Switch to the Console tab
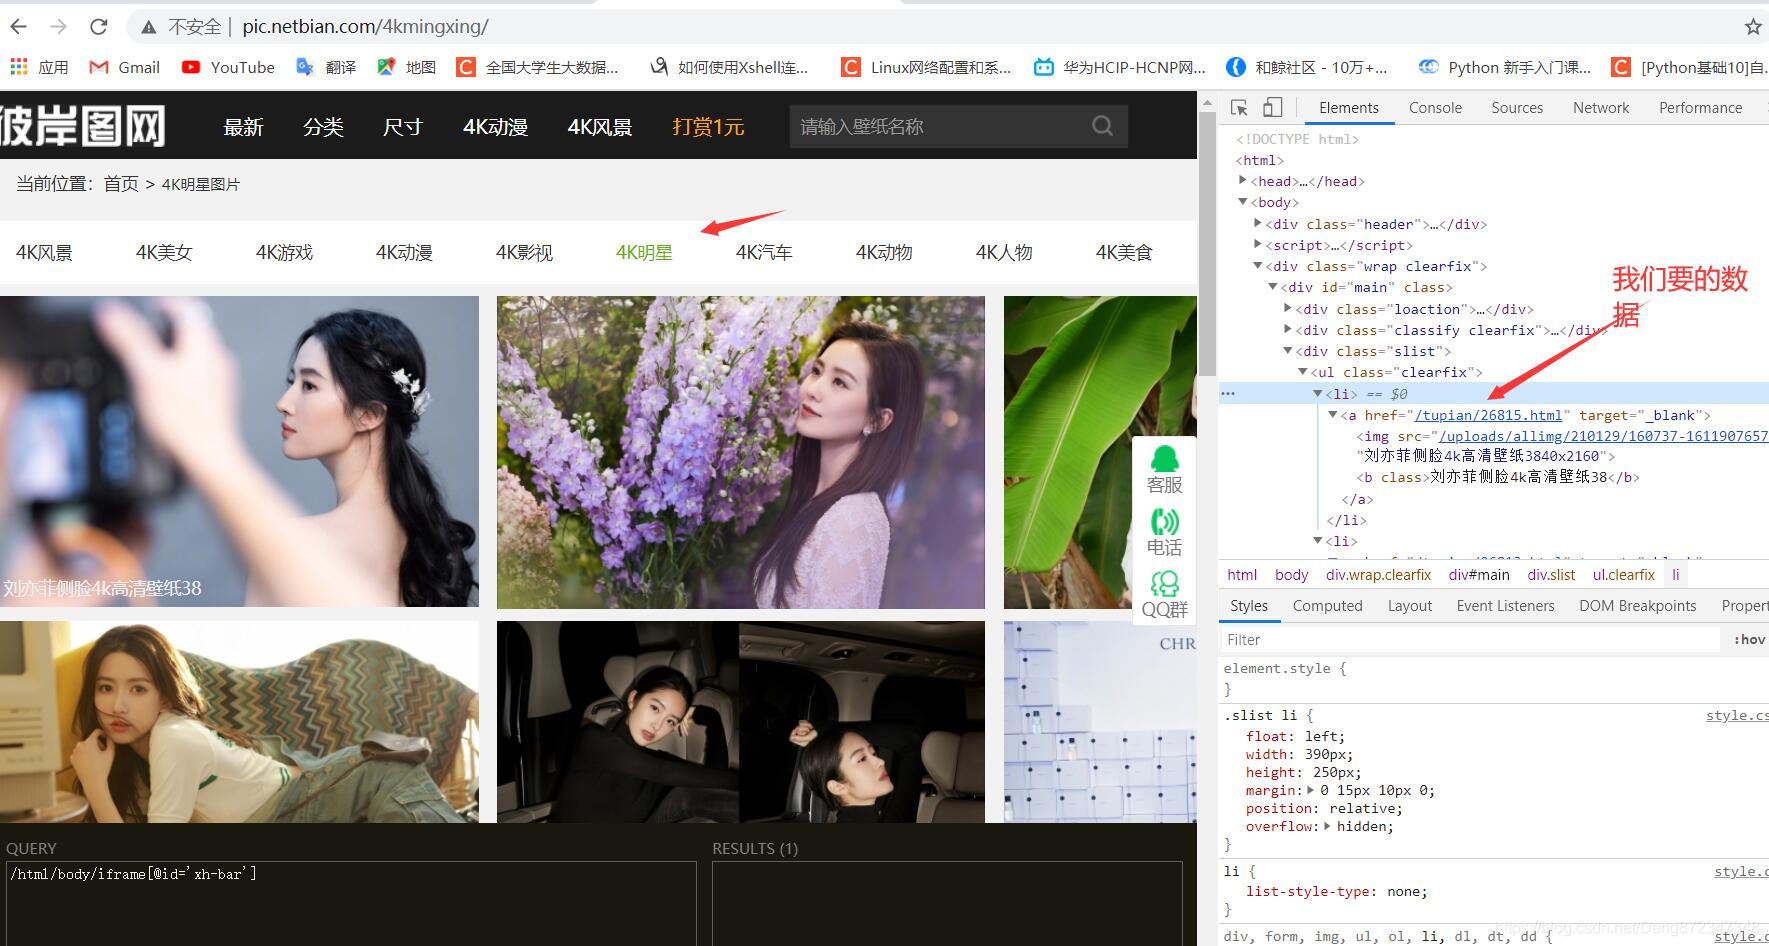Viewport: 1769px width, 946px height. point(1435,108)
